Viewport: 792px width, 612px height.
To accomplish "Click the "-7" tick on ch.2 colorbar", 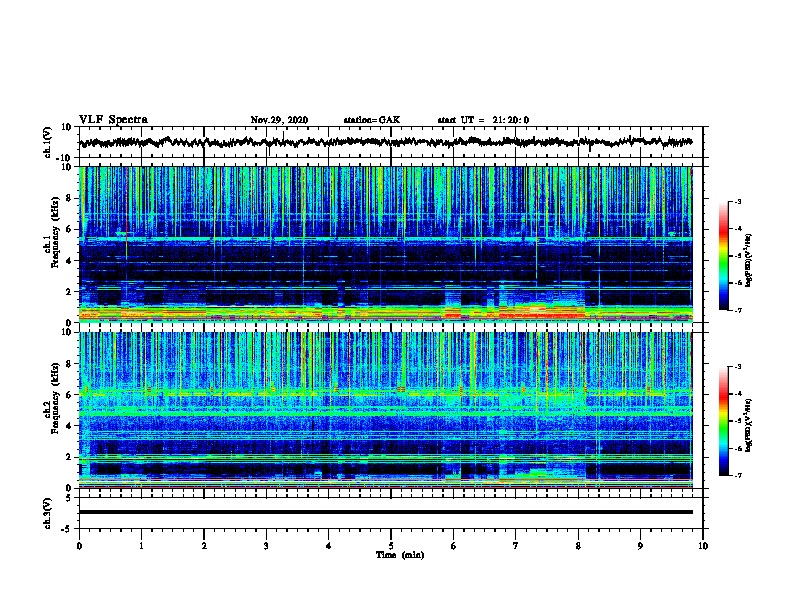I will pos(737,475).
